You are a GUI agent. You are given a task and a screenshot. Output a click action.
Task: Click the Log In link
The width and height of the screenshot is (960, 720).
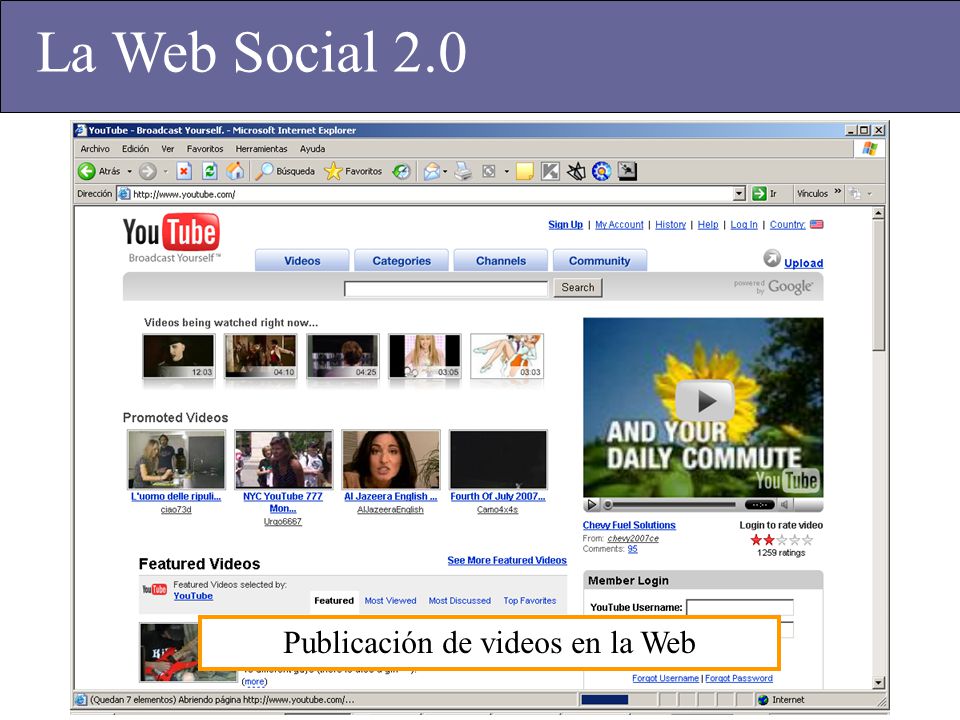pos(744,225)
